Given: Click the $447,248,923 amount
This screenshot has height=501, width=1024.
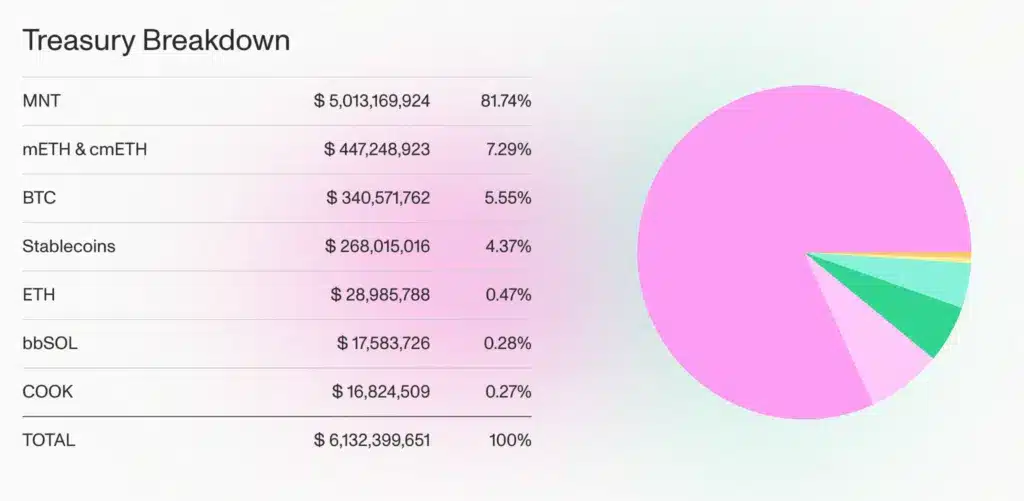Looking at the screenshot, I should tap(377, 149).
